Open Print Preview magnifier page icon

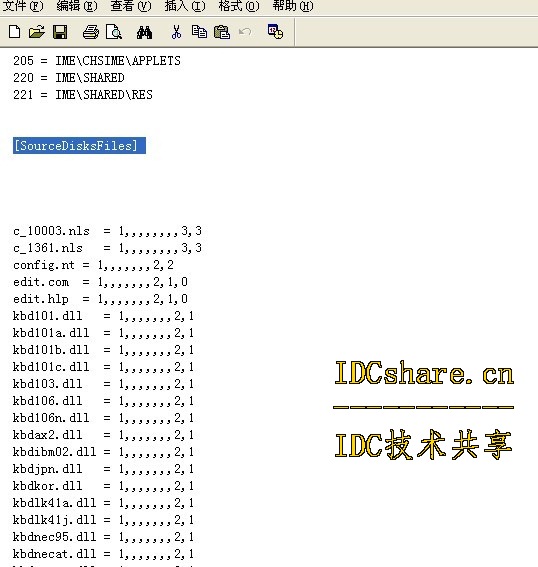(x=114, y=32)
